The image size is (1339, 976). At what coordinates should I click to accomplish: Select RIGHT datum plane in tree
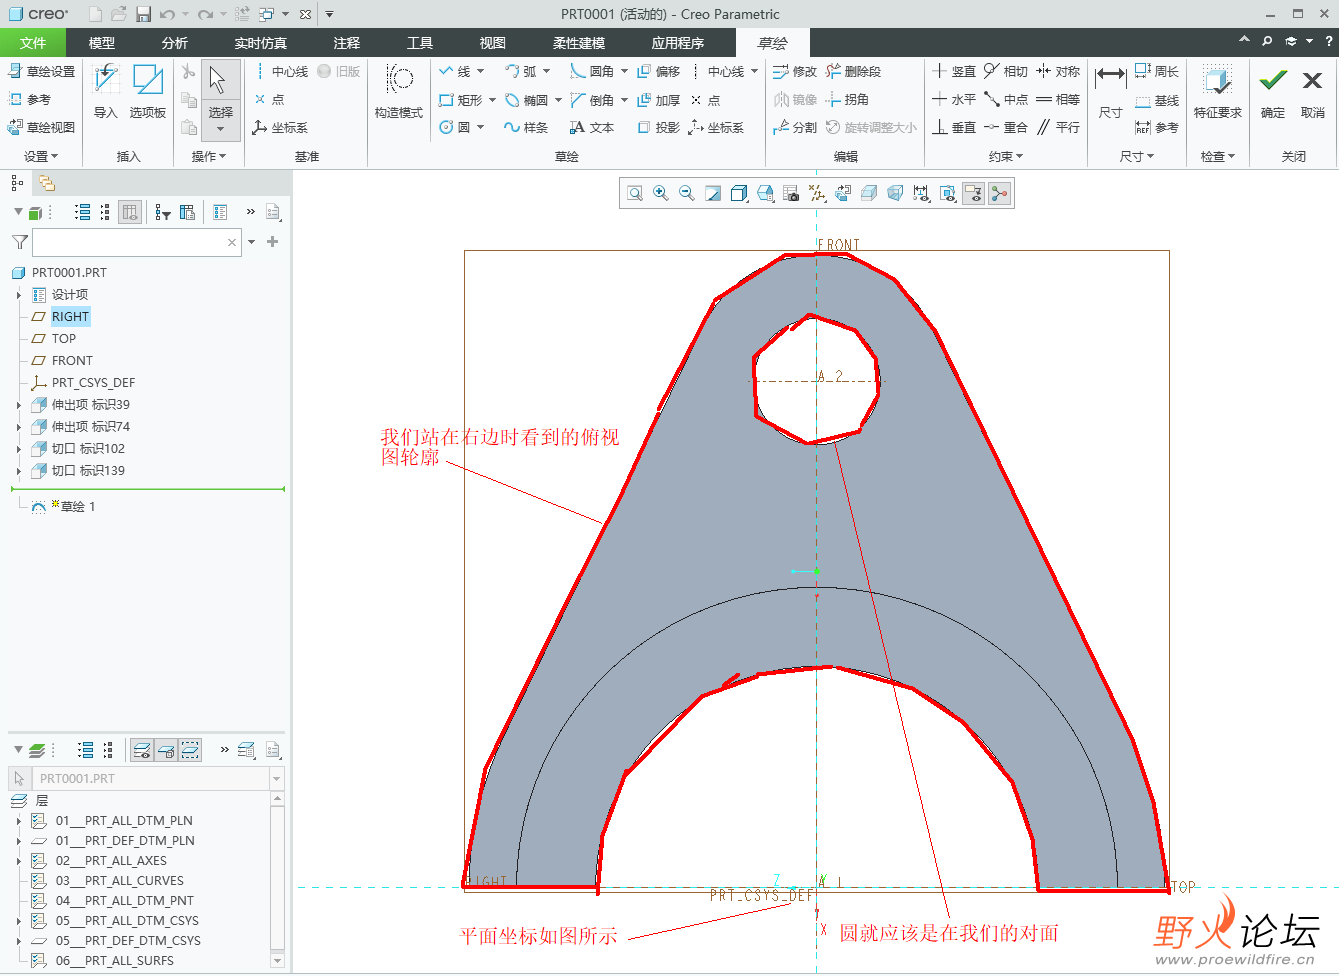[70, 317]
